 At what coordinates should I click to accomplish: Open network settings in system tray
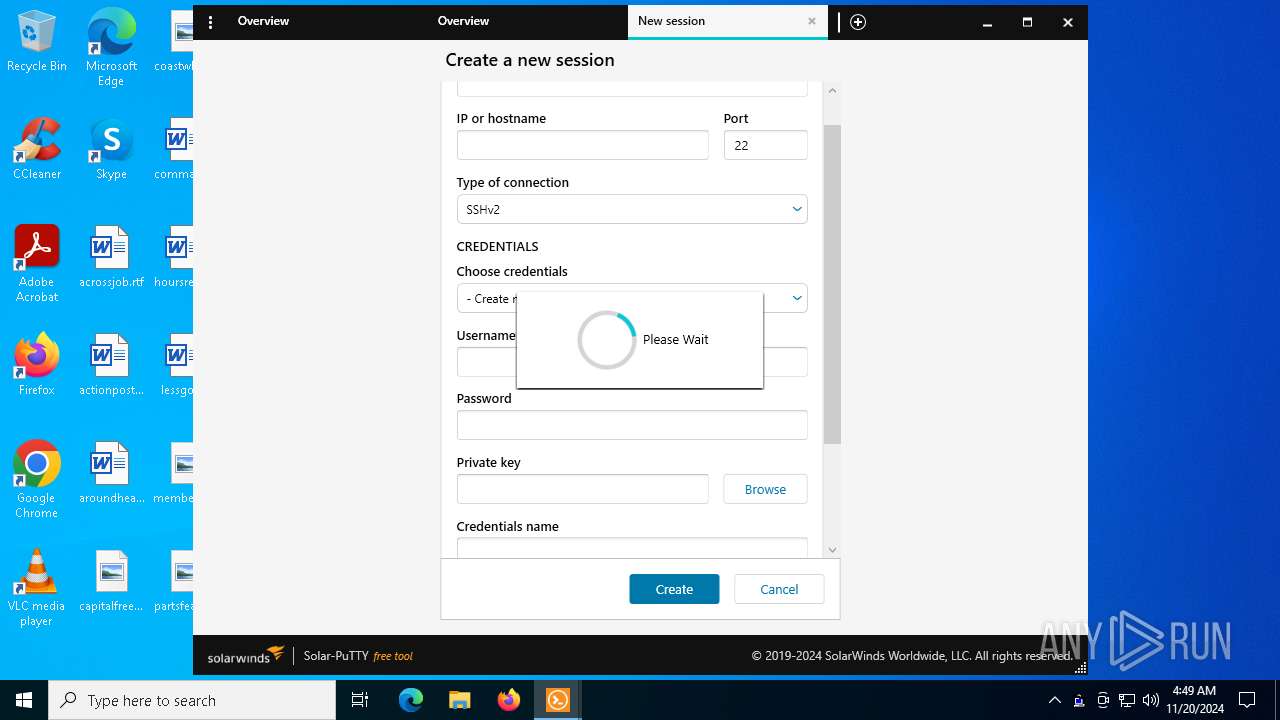[1127, 700]
